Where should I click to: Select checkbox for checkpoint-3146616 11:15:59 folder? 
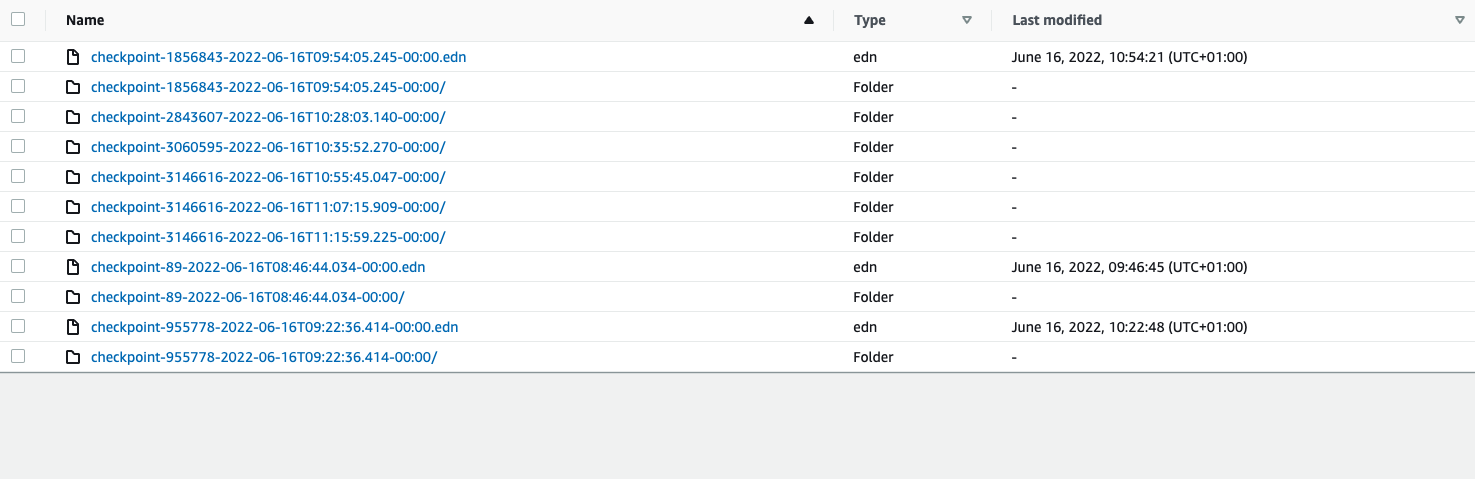[18, 237]
